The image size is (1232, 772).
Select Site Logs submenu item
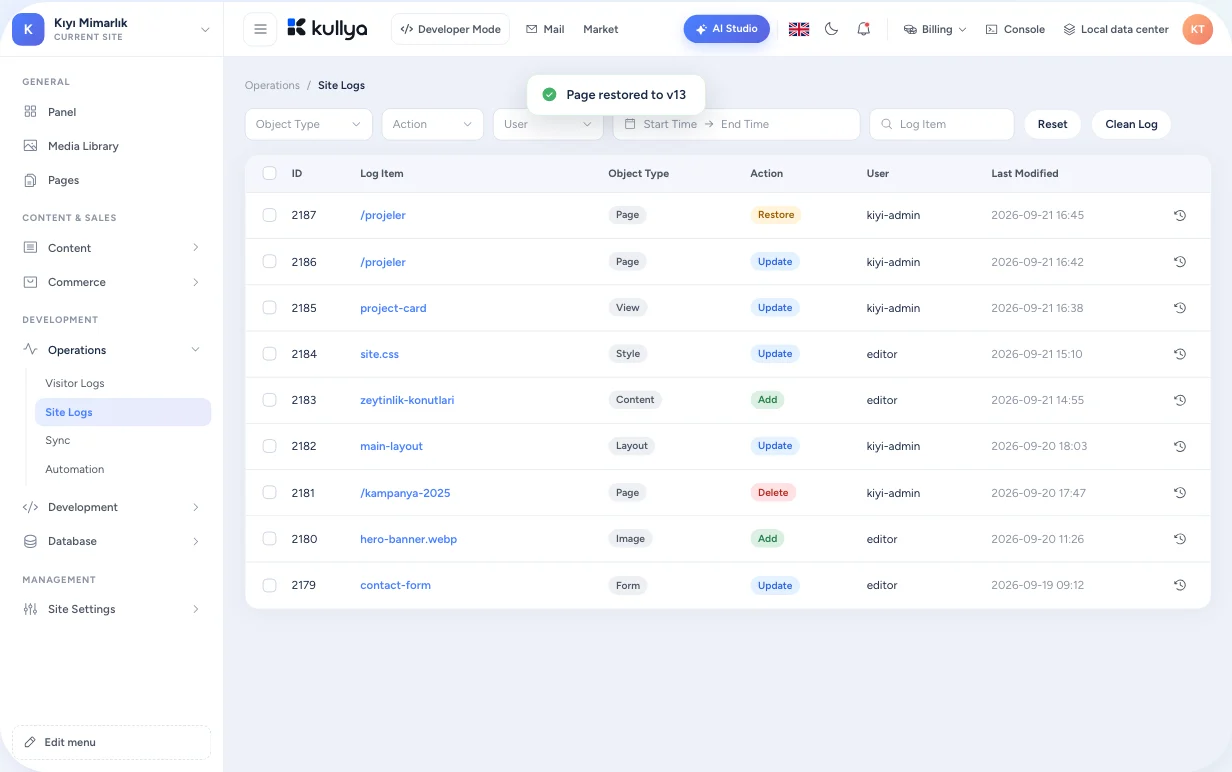pyautogui.click(x=123, y=412)
